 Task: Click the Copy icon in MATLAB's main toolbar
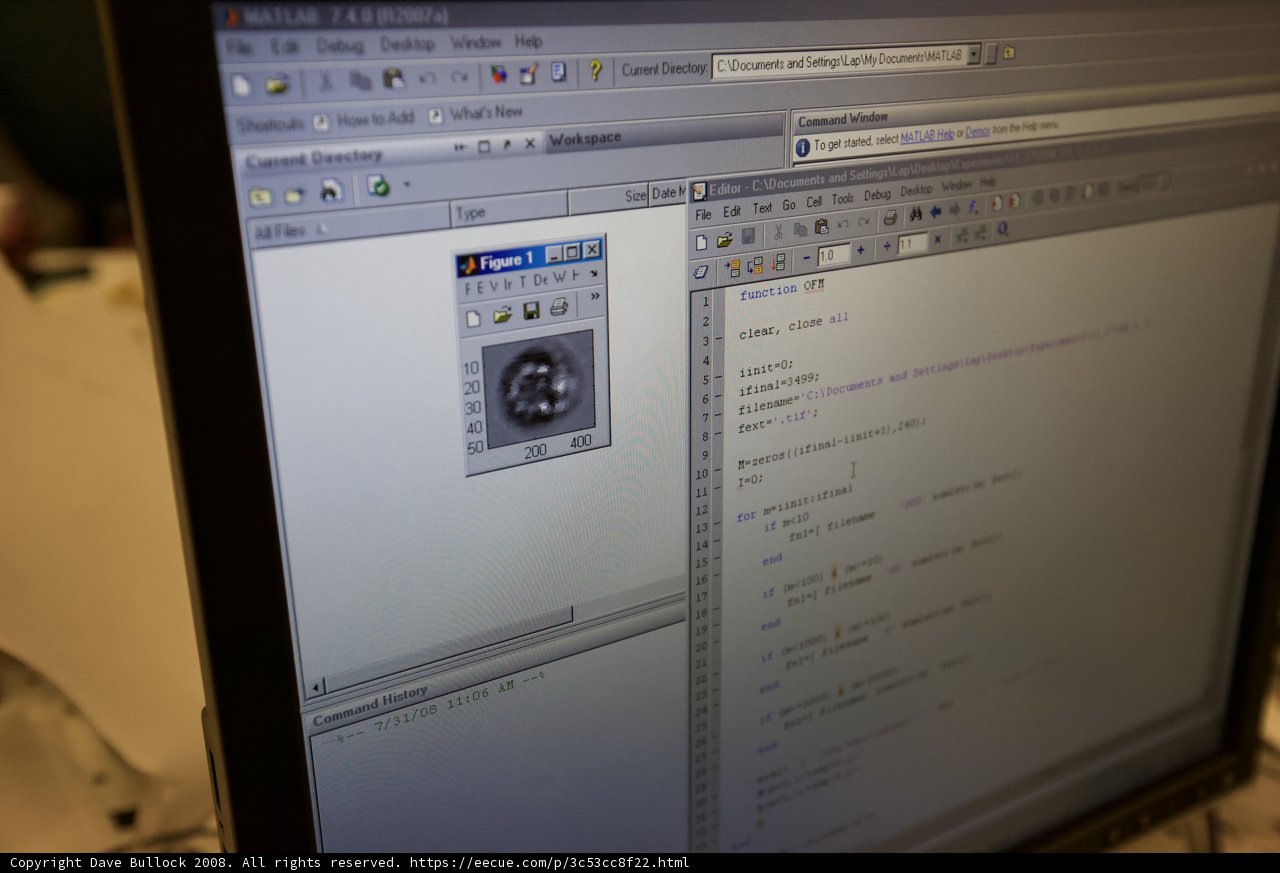pos(360,80)
